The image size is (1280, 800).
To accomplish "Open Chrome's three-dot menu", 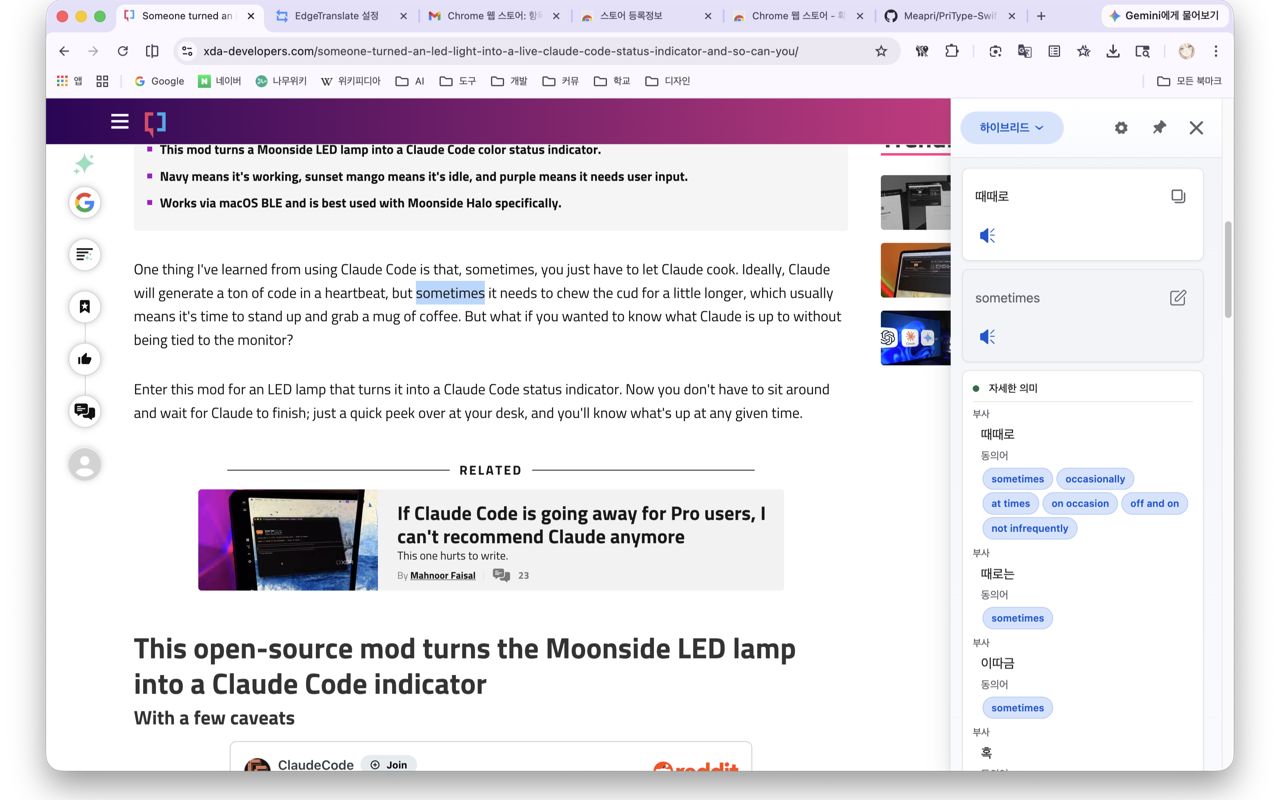I will click(1216, 51).
